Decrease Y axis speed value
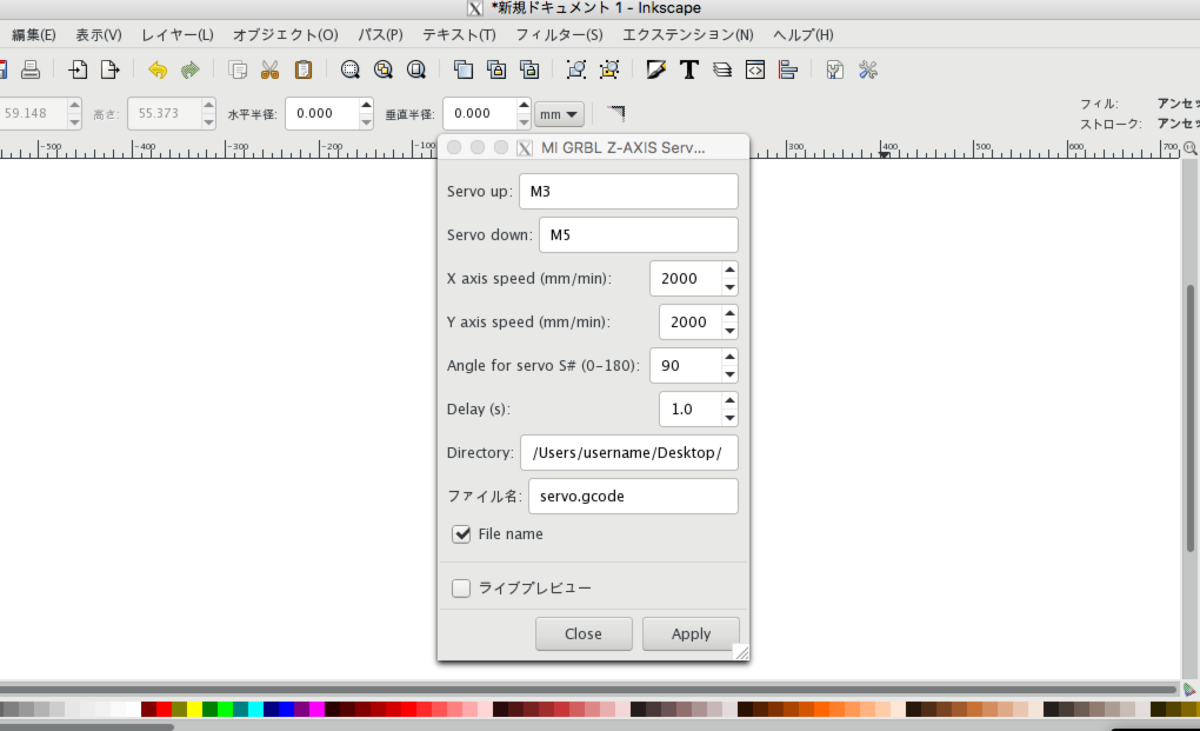Image resolution: width=1200 pixels, height=731 pixels. (x=730, y=331)
